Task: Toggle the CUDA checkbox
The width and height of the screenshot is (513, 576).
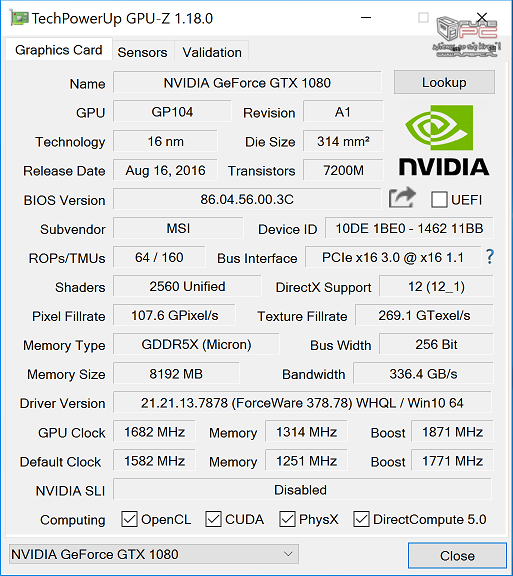Action: point(214,519)
